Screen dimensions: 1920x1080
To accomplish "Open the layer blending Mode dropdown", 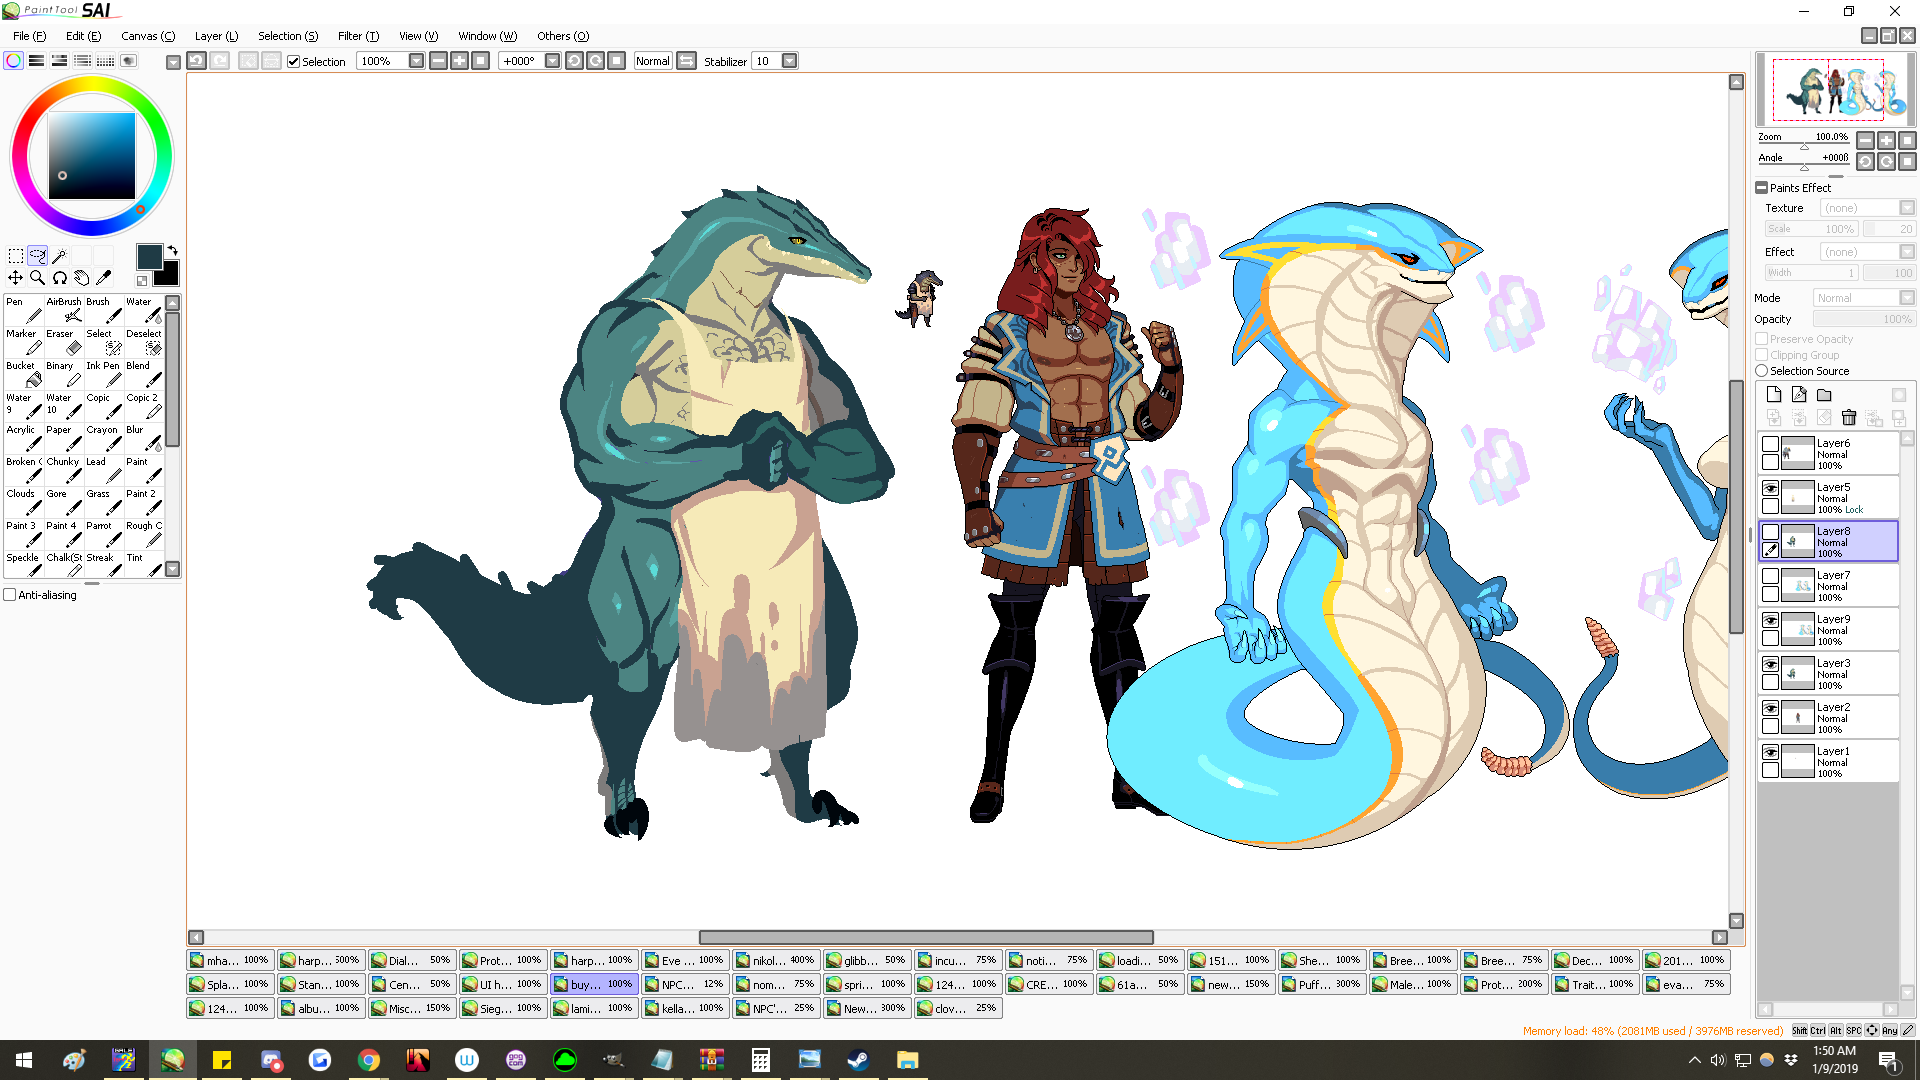I will (1906, 298).
